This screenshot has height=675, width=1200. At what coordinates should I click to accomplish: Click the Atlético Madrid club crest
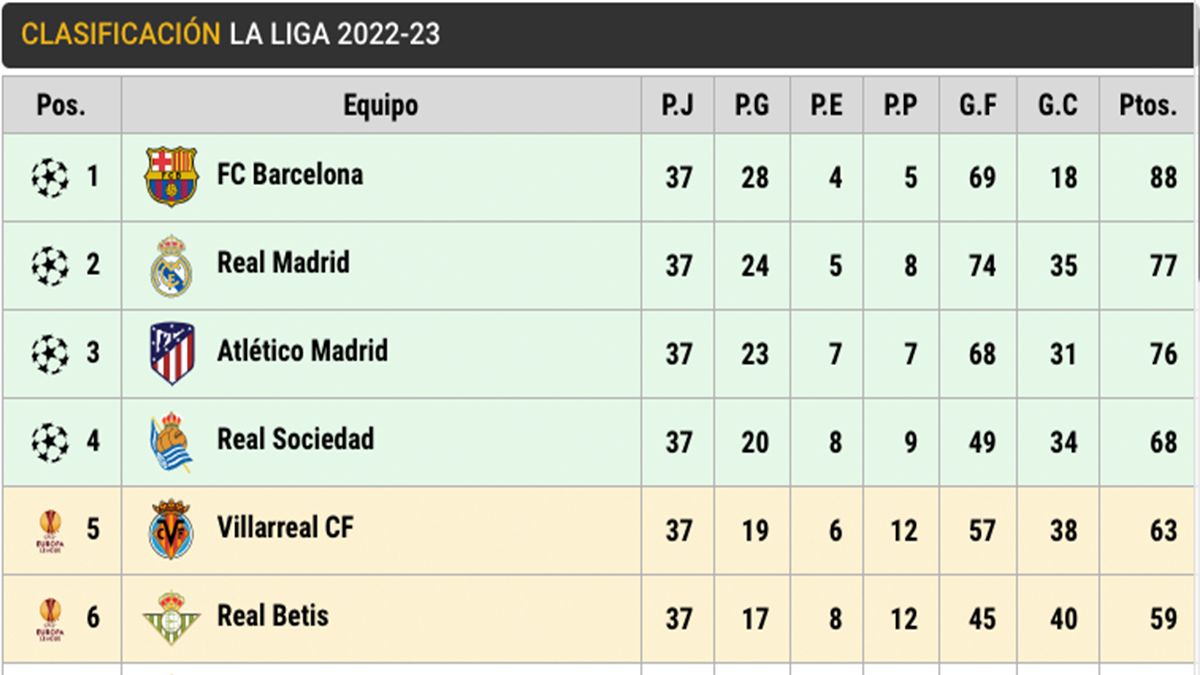tap(172, 353)
